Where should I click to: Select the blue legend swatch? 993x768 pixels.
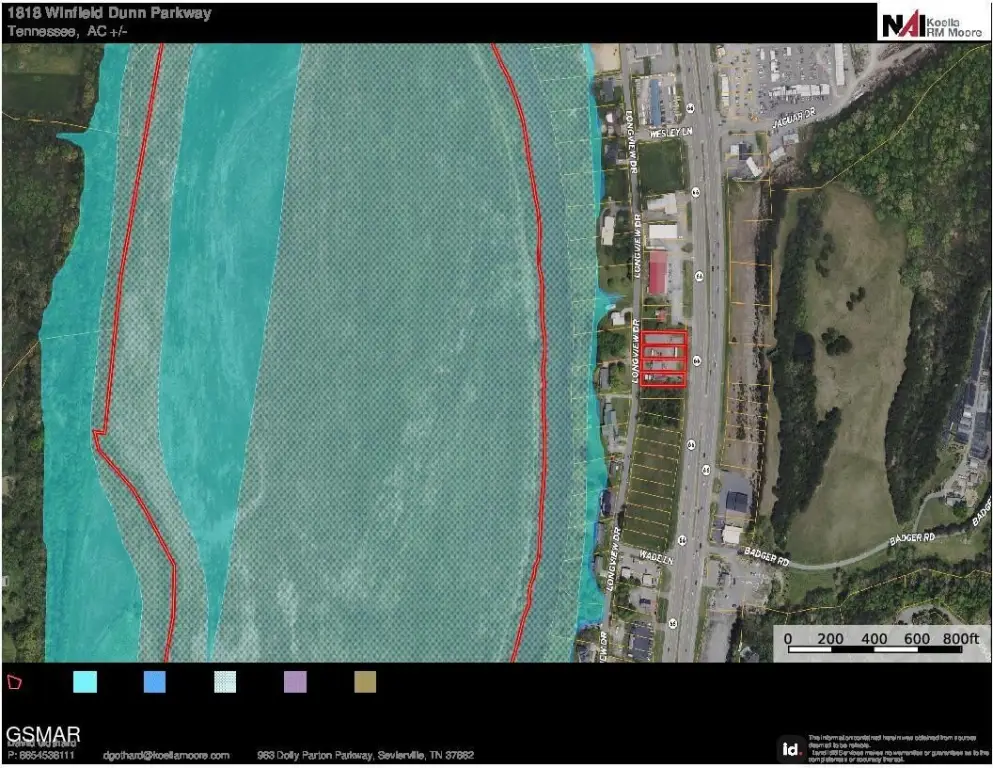tap(155, 682)
